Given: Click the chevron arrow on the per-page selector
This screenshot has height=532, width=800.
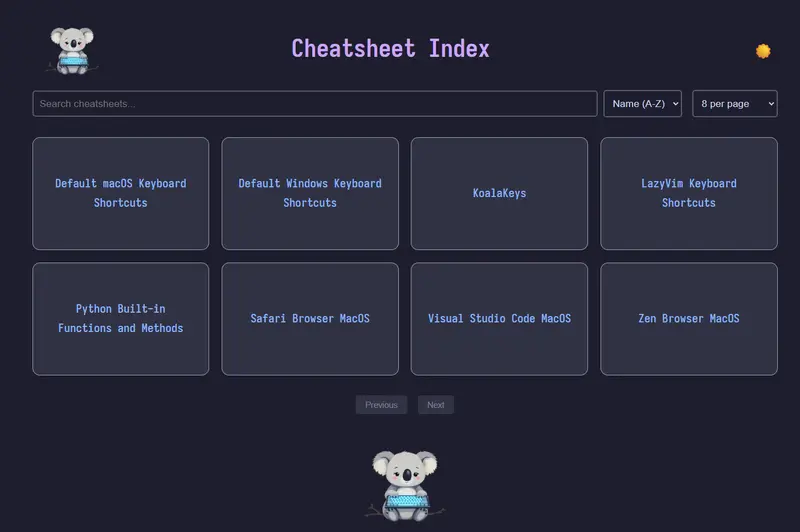Looking at the screenshot, I should point(768,104).
